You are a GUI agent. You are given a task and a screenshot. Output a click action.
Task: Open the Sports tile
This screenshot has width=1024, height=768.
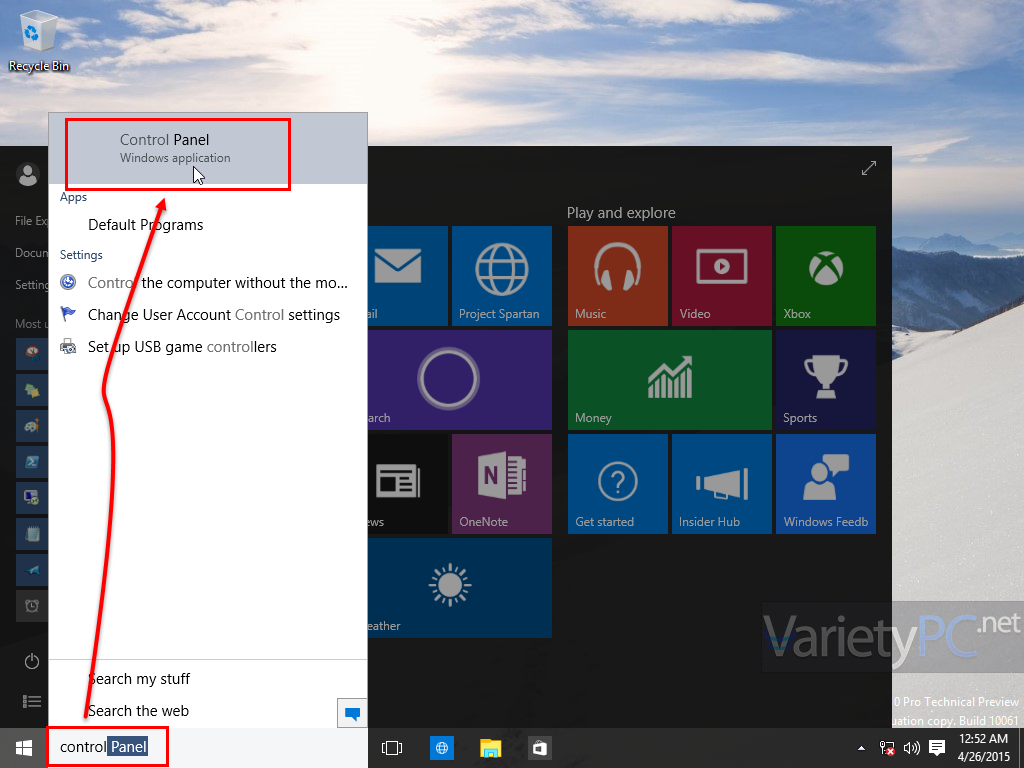[825, 379]
